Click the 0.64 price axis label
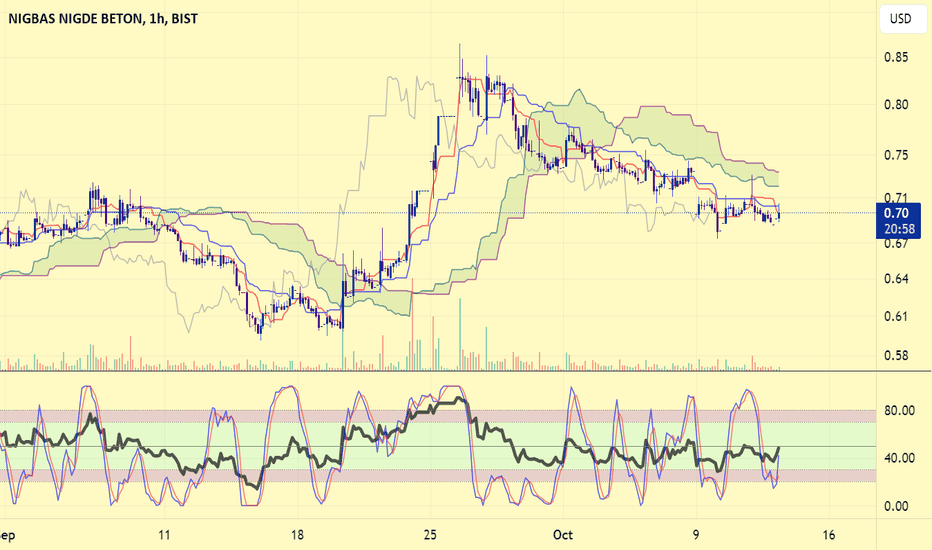This screenshot has height=550, width=932. tap(896, 278)
